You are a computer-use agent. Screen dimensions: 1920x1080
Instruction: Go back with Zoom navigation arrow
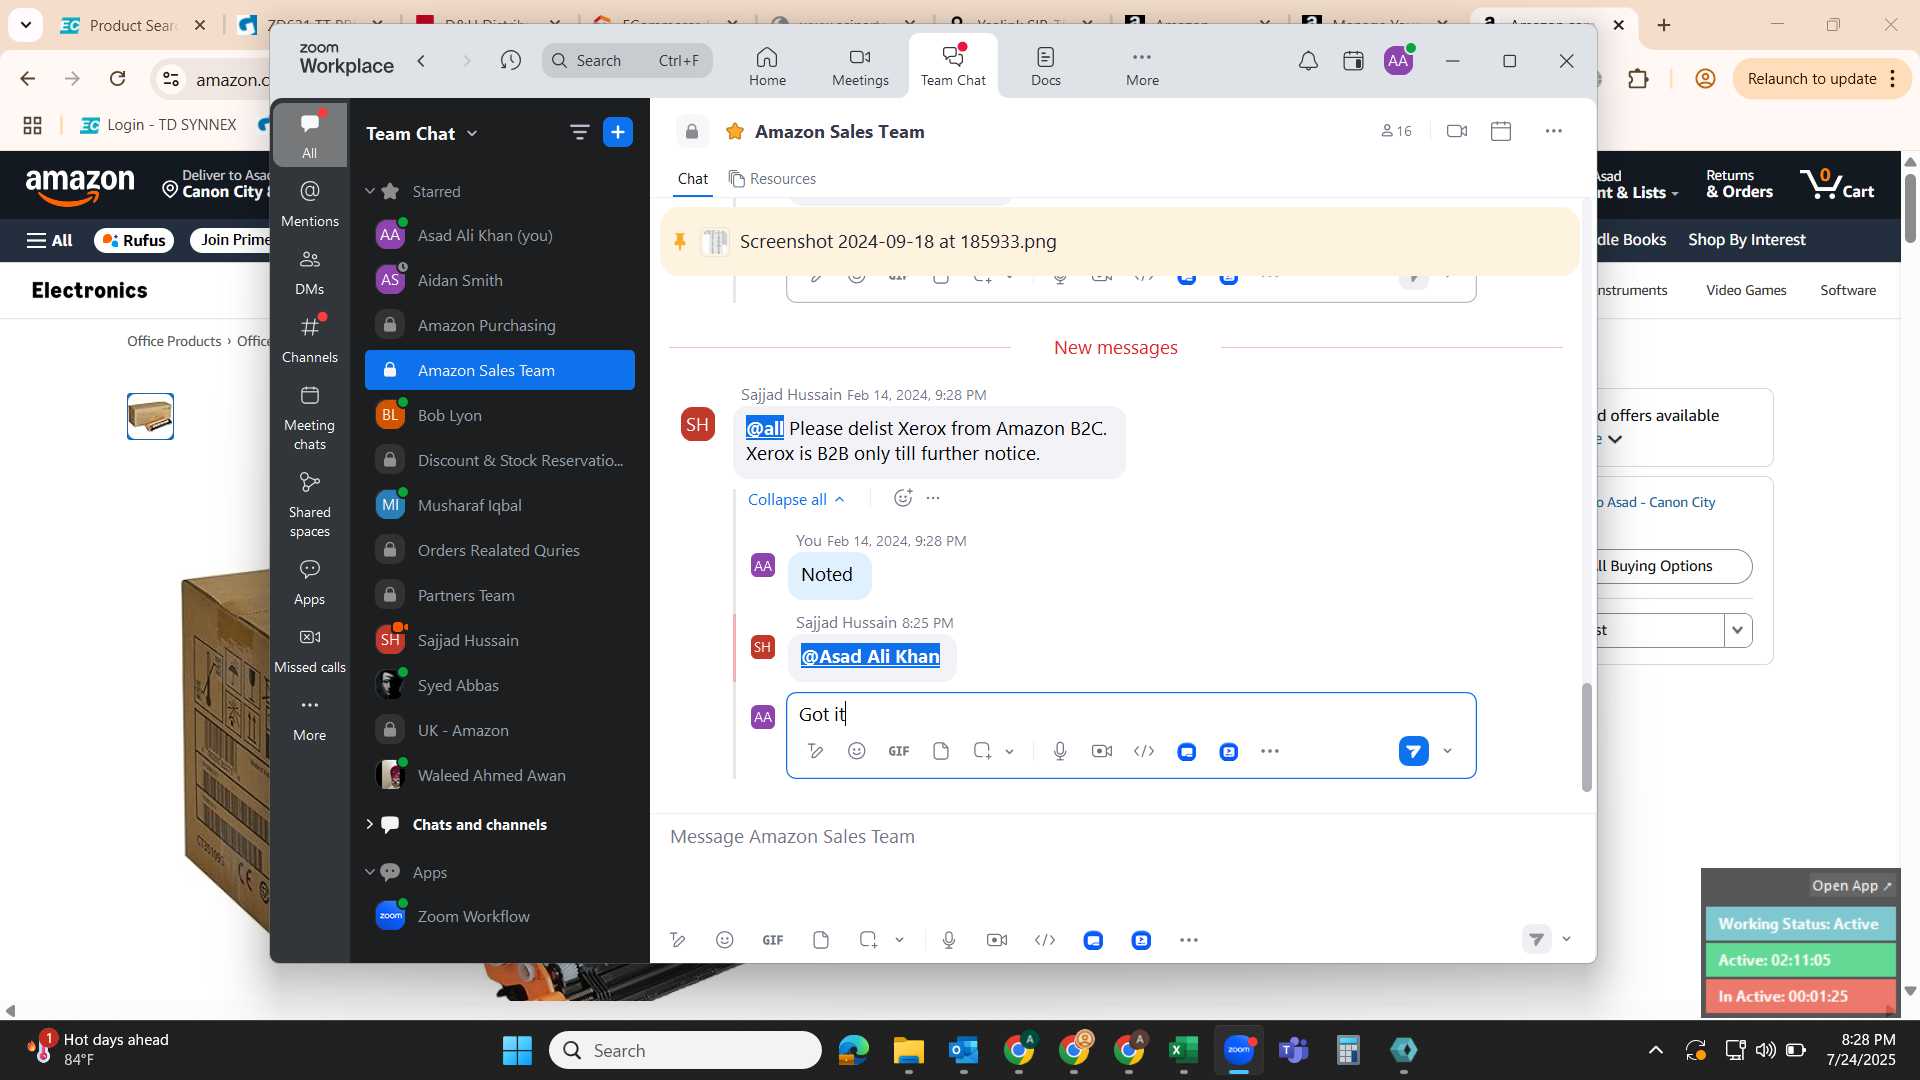[422, 61]
